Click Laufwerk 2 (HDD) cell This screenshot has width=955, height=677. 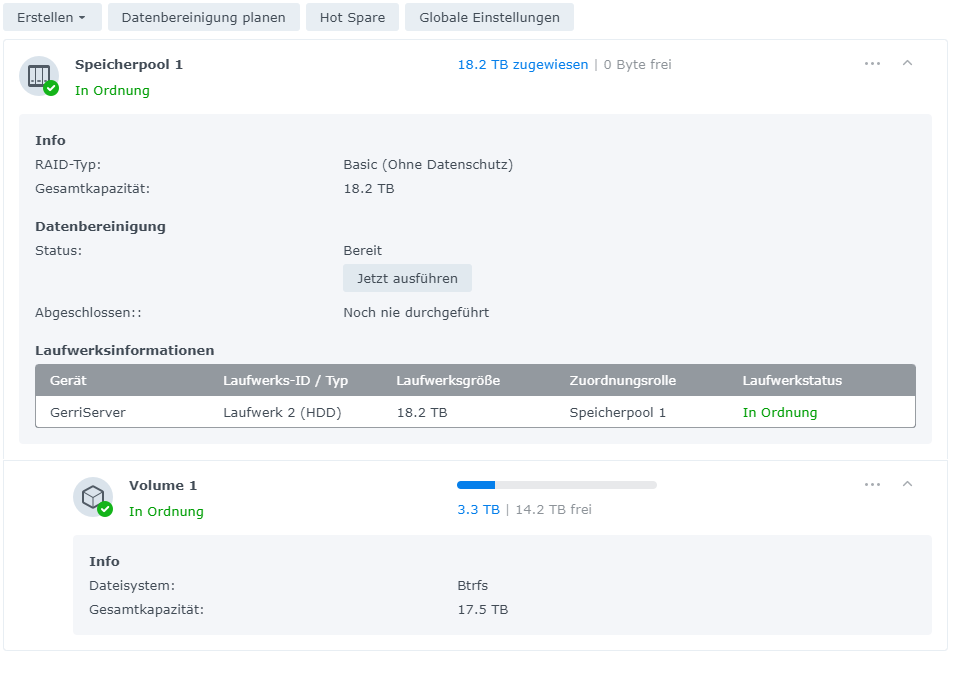[x=282, y=412]
